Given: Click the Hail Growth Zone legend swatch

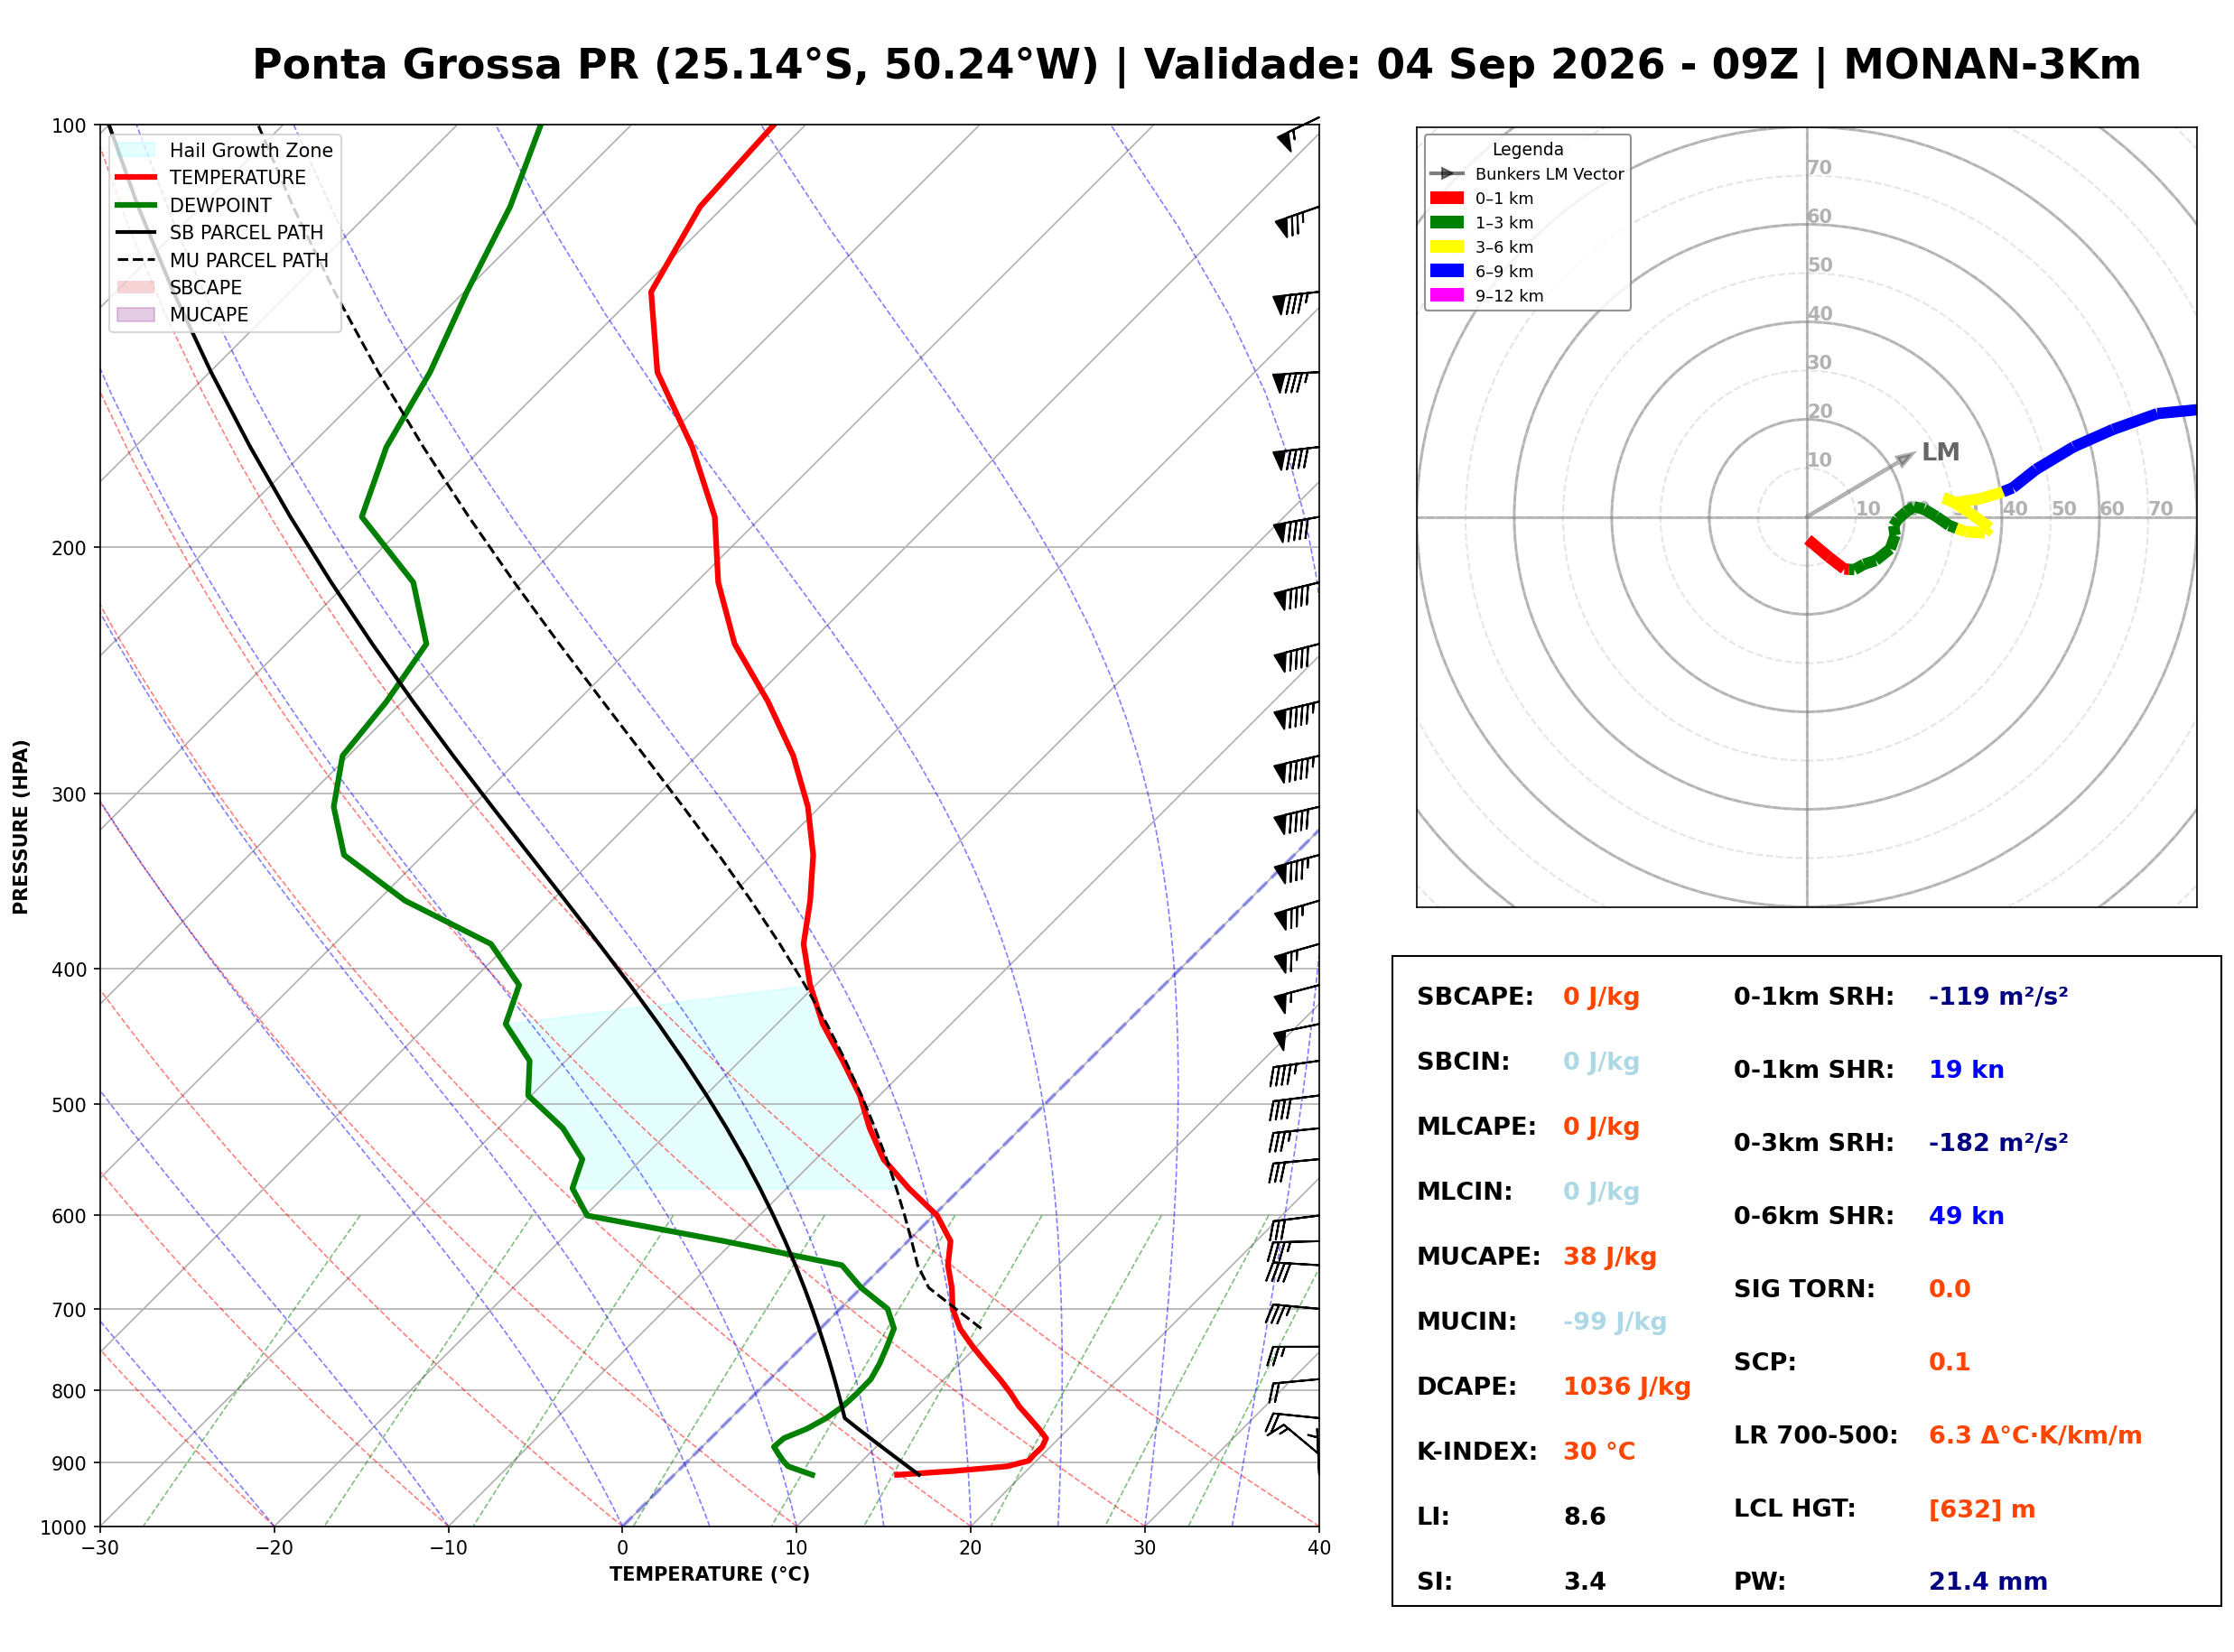Looking at the screenshot, I should [x=136, y=150].
